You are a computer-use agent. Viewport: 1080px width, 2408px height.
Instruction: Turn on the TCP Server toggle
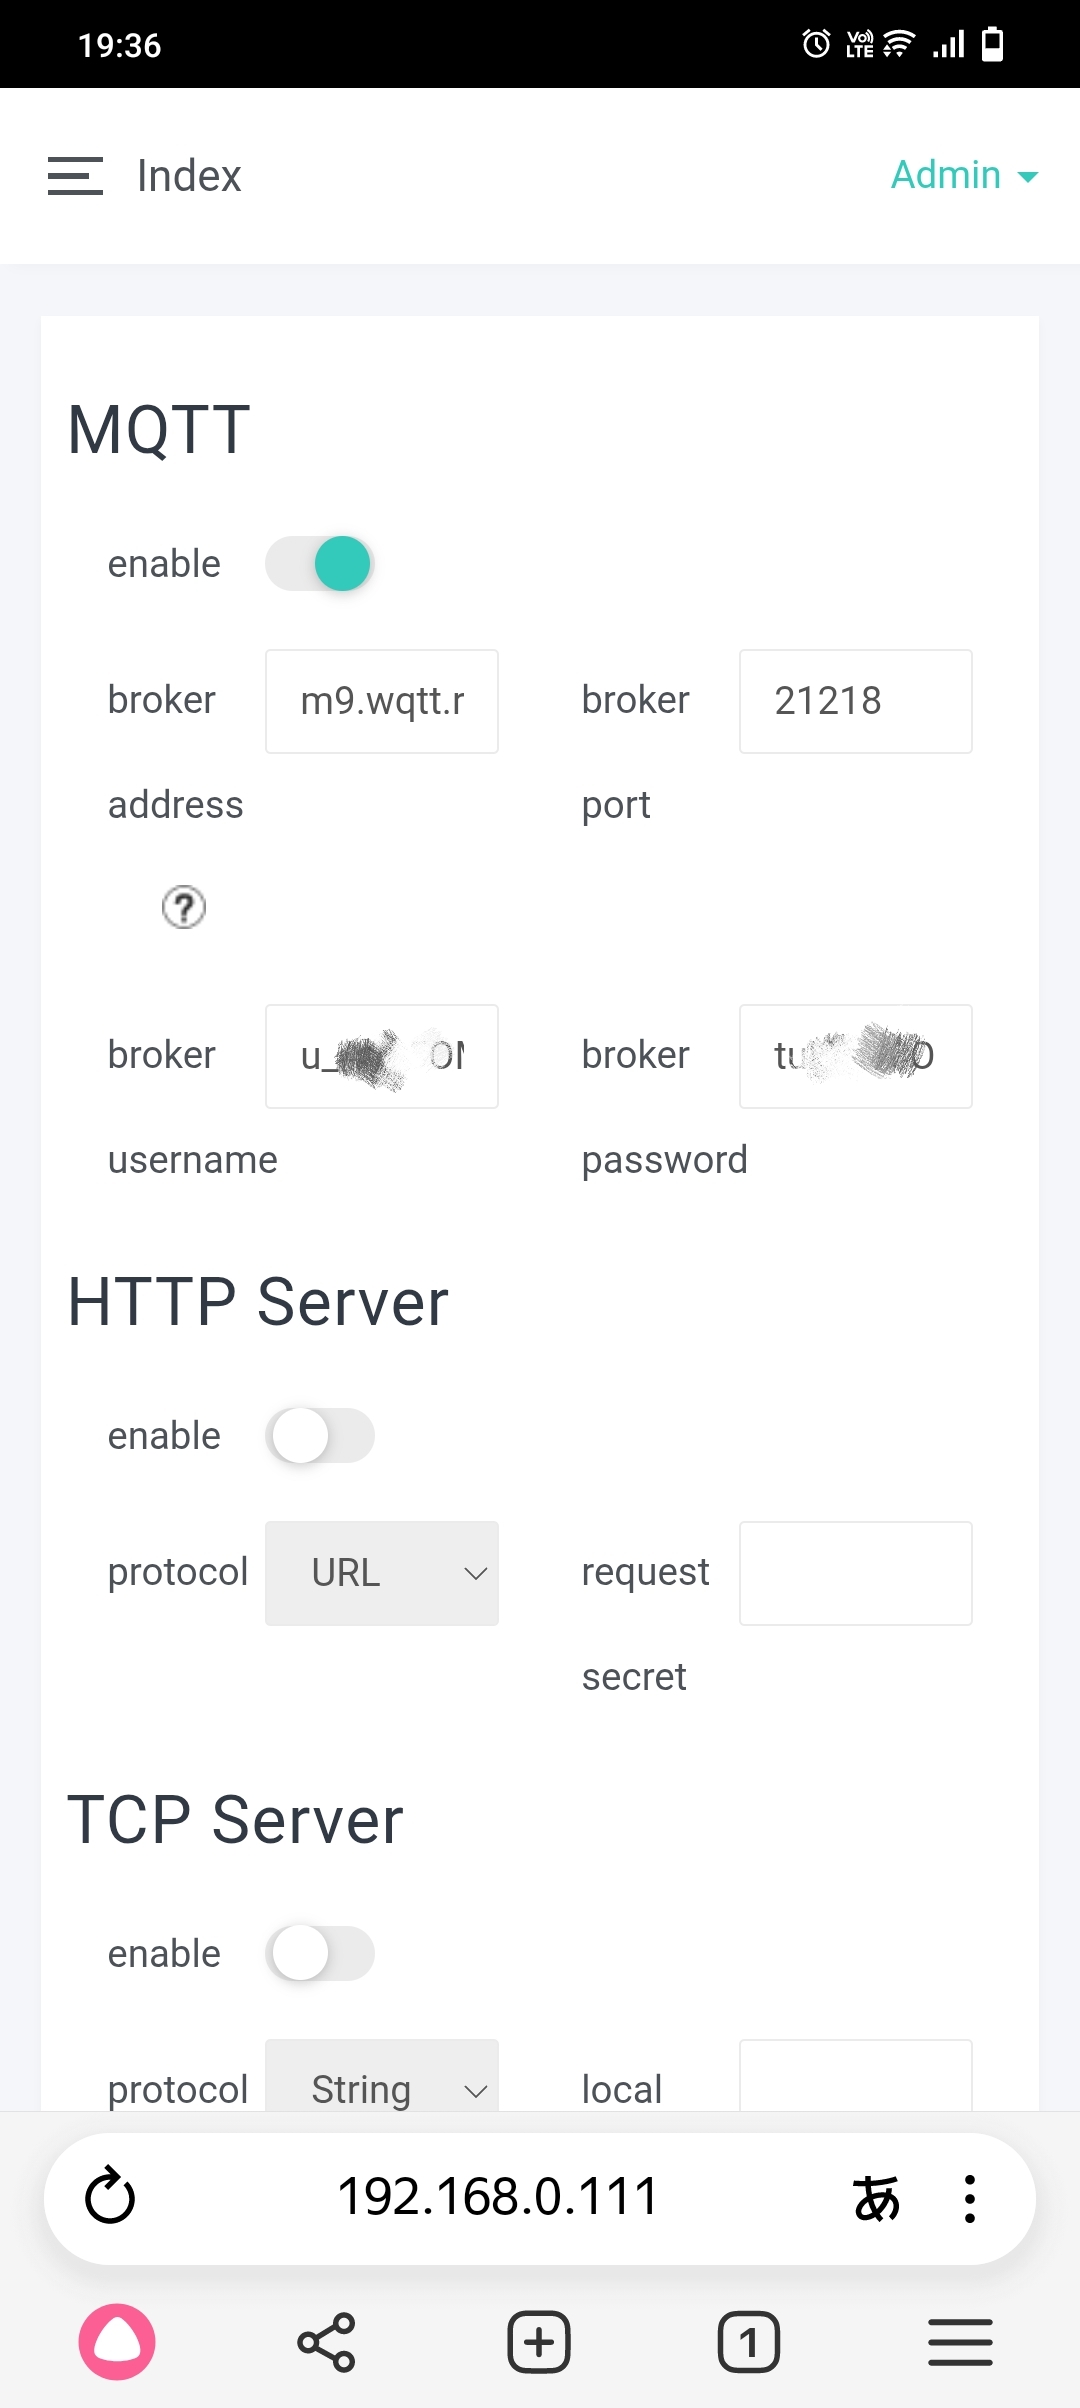click(x=320, y=1954)
